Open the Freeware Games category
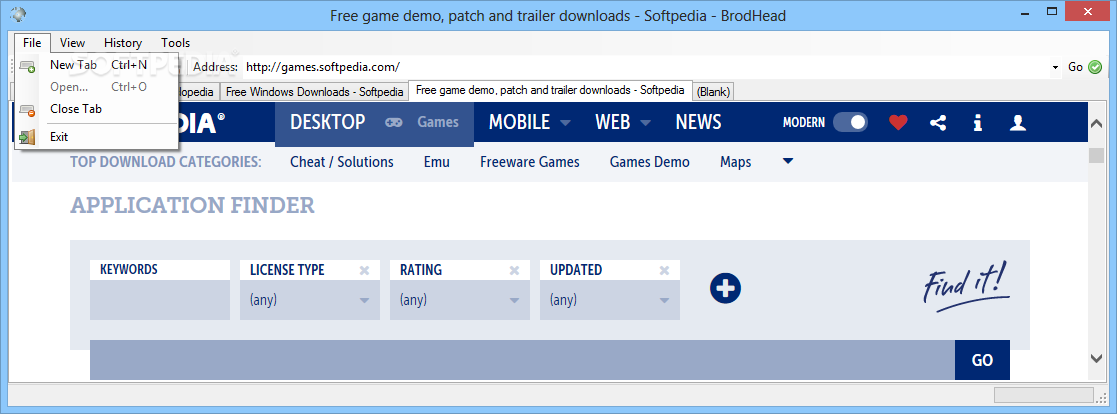This screenshot has width=1117, height=414. [529, 162]
